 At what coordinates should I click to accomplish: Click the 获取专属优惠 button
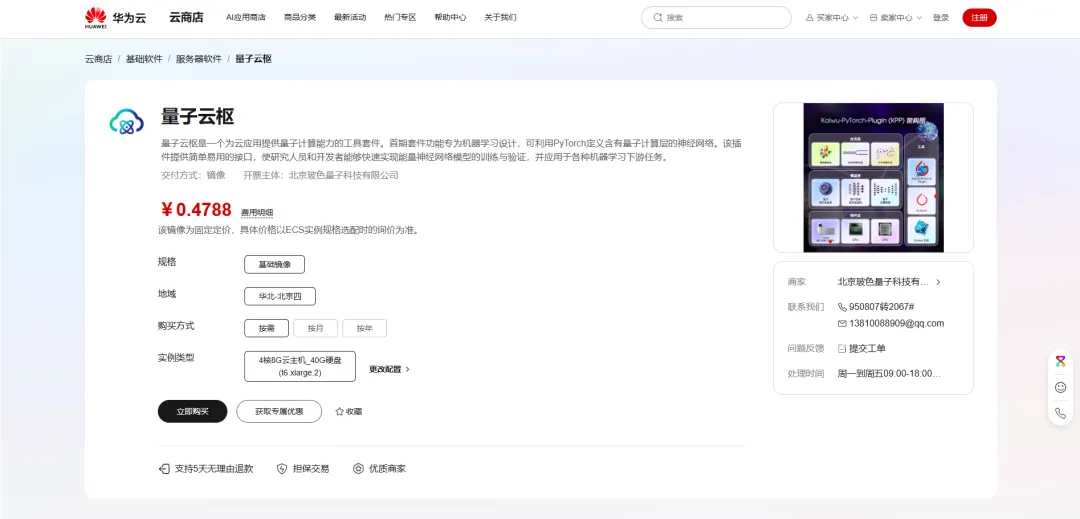point(279,411)
